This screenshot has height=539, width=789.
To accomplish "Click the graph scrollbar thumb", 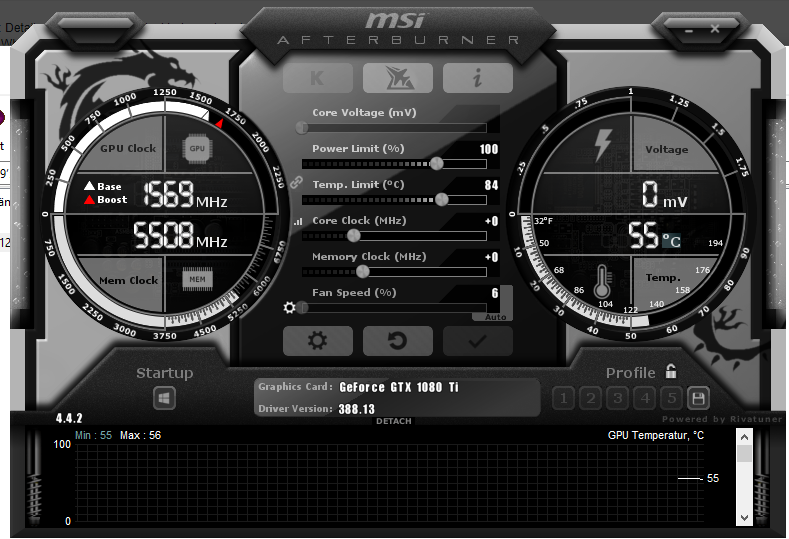I will click(x=744, y=453).
